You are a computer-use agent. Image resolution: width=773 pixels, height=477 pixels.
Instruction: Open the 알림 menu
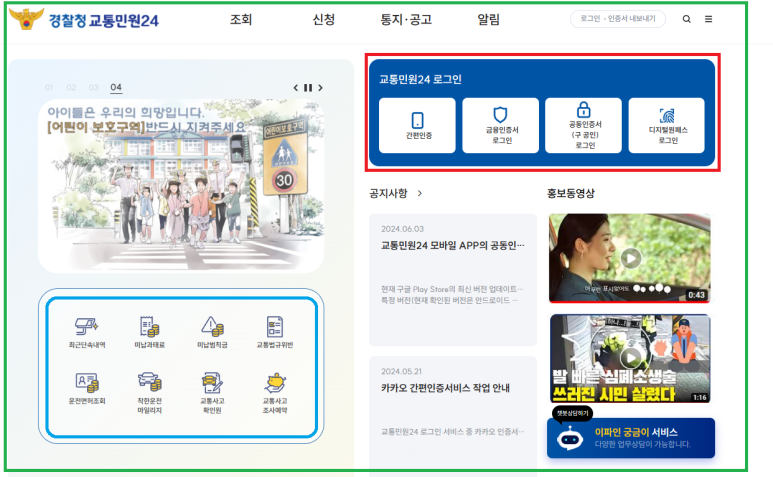click(x=489, y=20)
